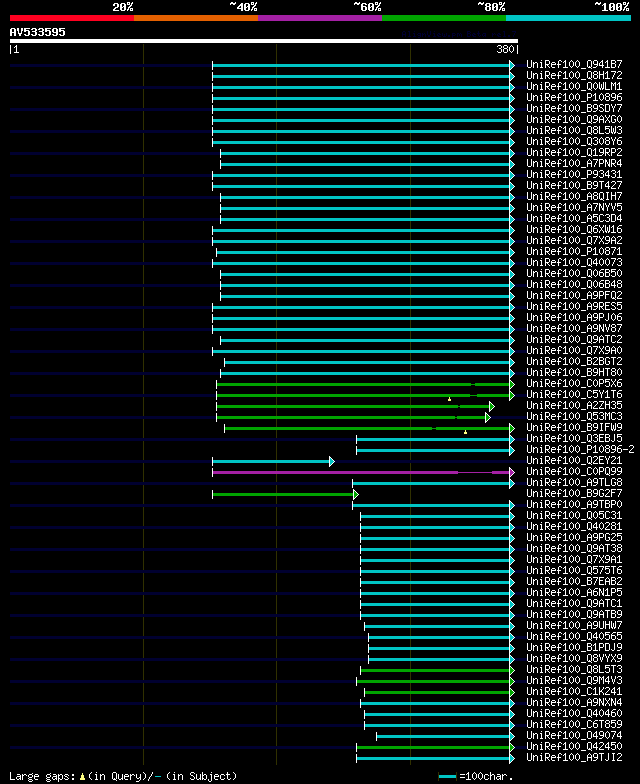Click the cyan 100char scale bar in the legend
Viewport: 640px width, 784px height.
[448, 776]
